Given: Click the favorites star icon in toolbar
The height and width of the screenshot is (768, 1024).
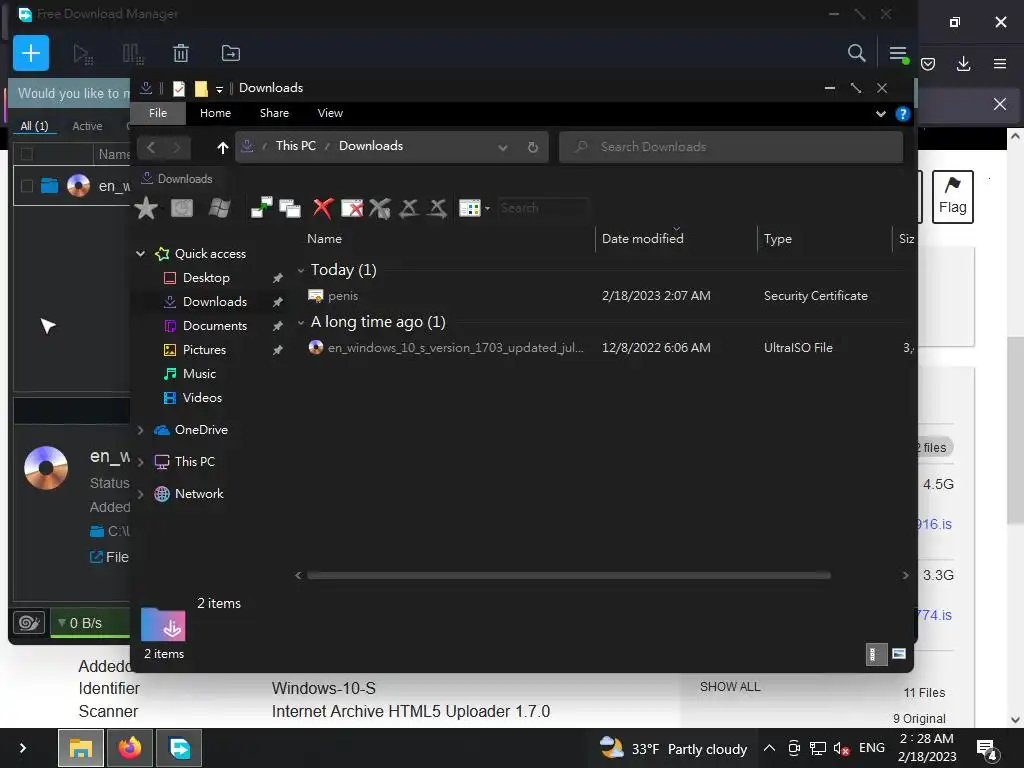Looking at the screenshot, I should (146, 208).
